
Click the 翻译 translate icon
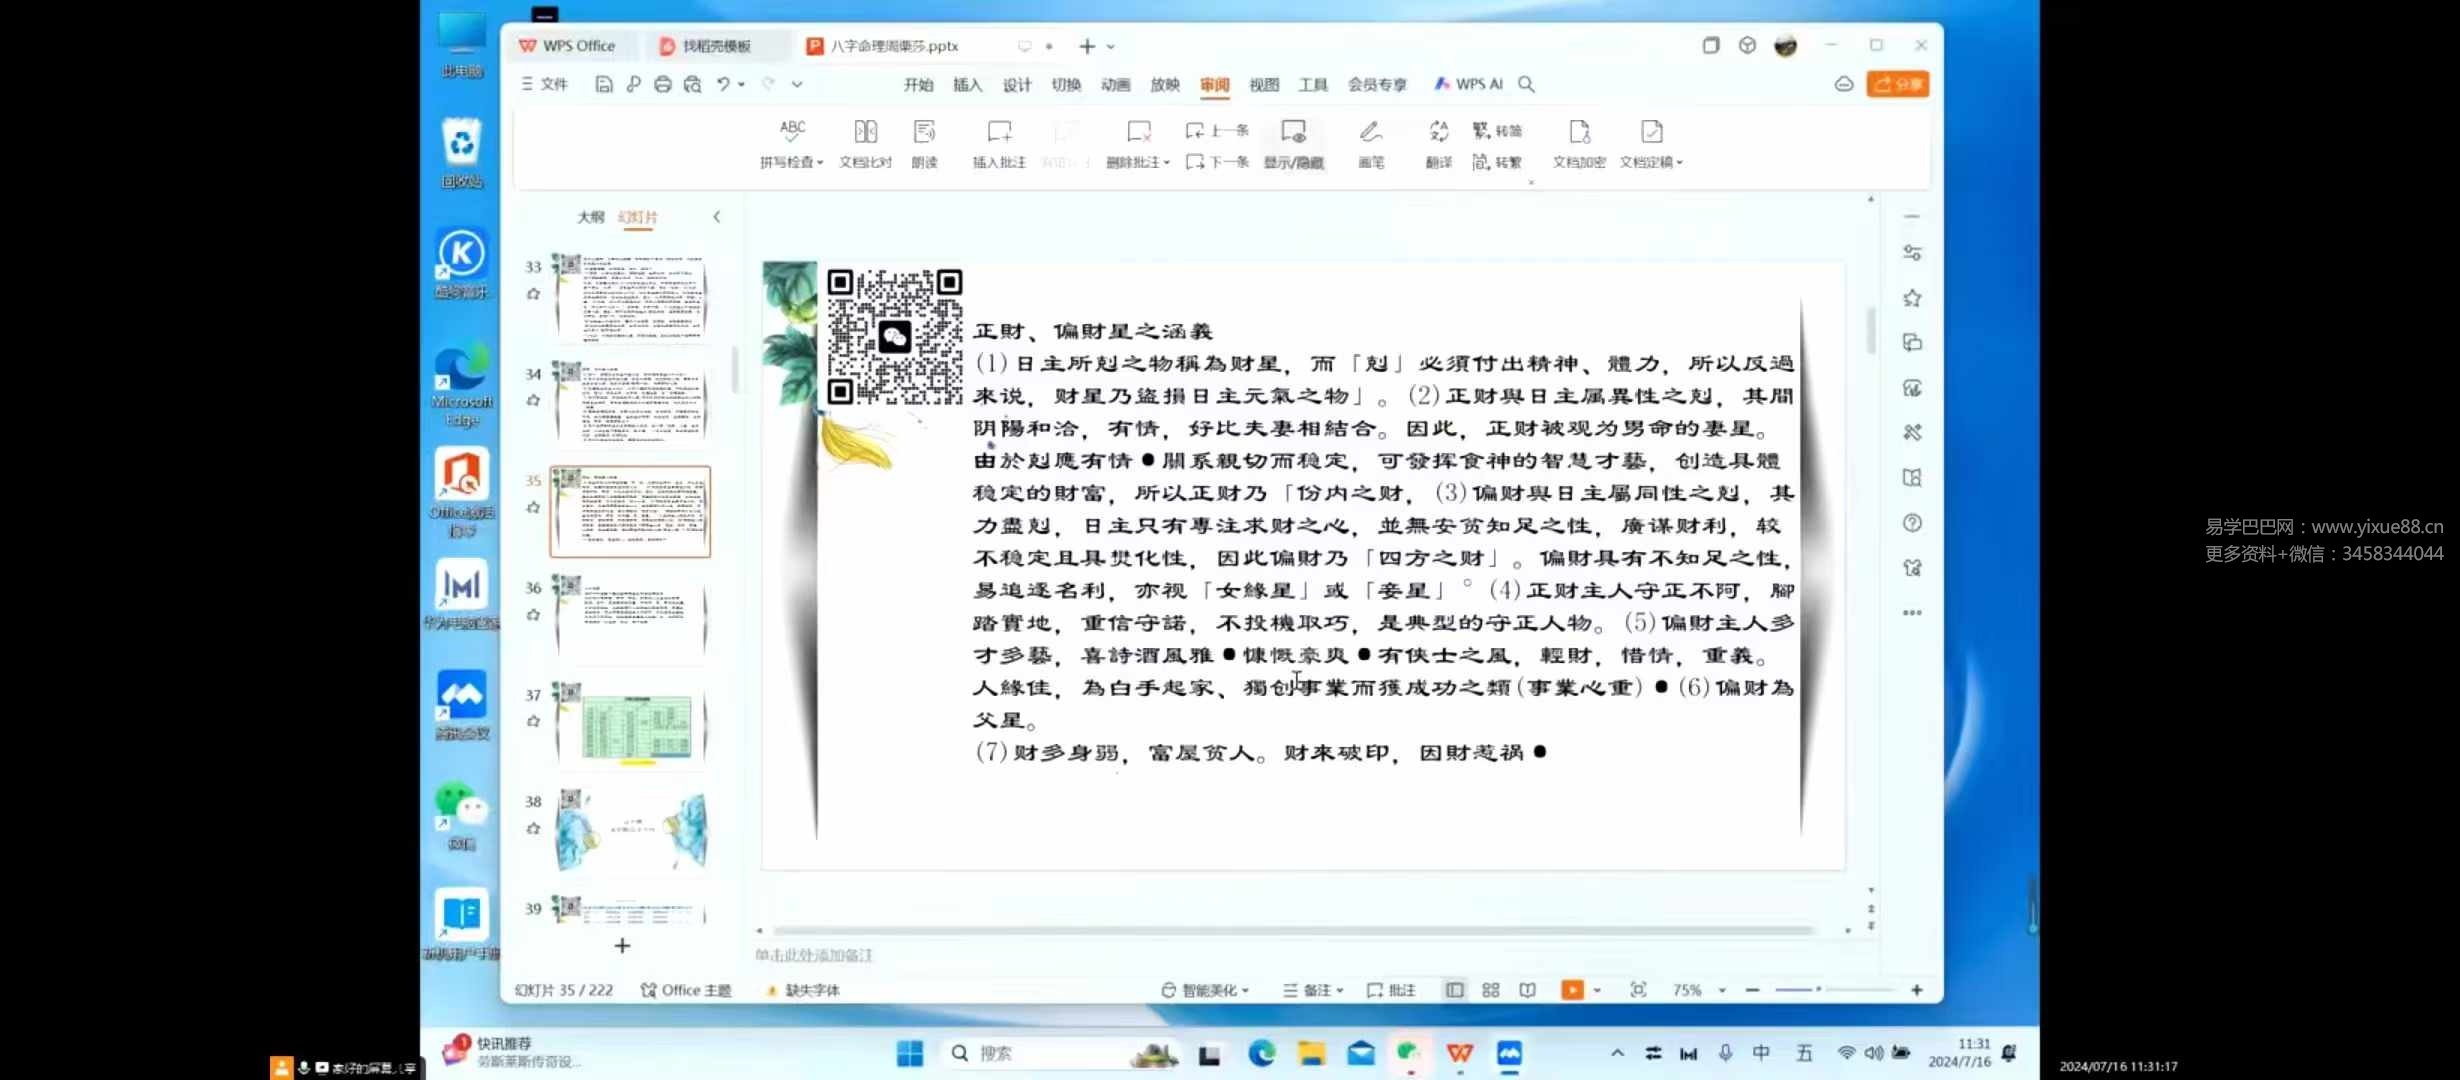1438,143
